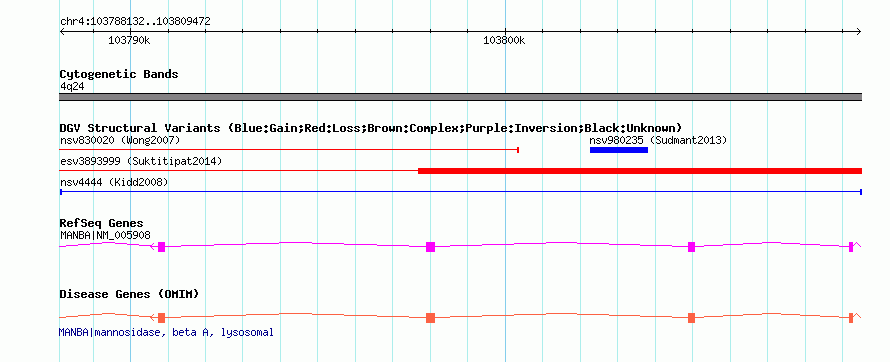Click the 4q24 band label

72,87
